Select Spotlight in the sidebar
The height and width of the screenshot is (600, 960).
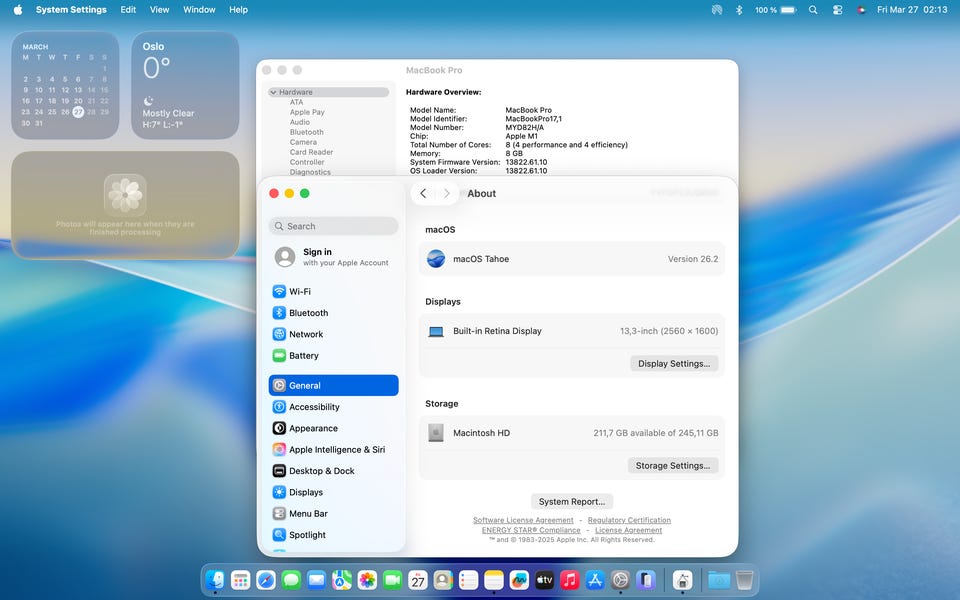click(307, 535)
